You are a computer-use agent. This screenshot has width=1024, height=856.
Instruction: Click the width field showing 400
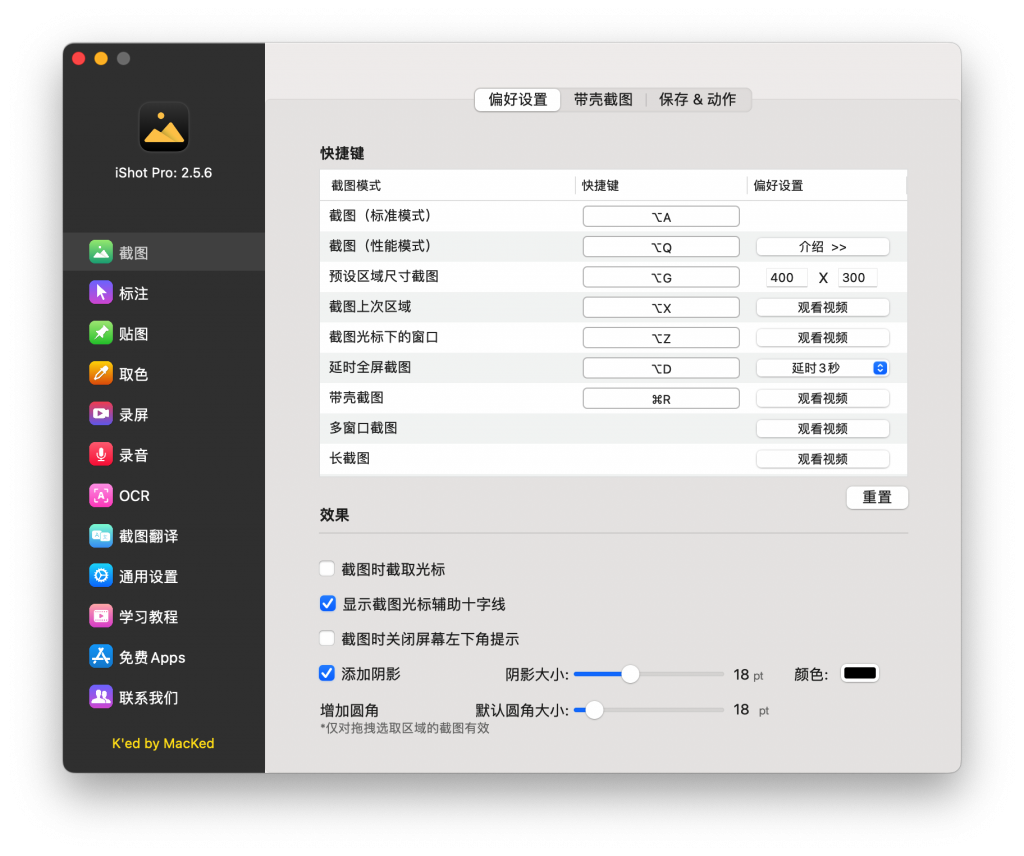[787, 277]
